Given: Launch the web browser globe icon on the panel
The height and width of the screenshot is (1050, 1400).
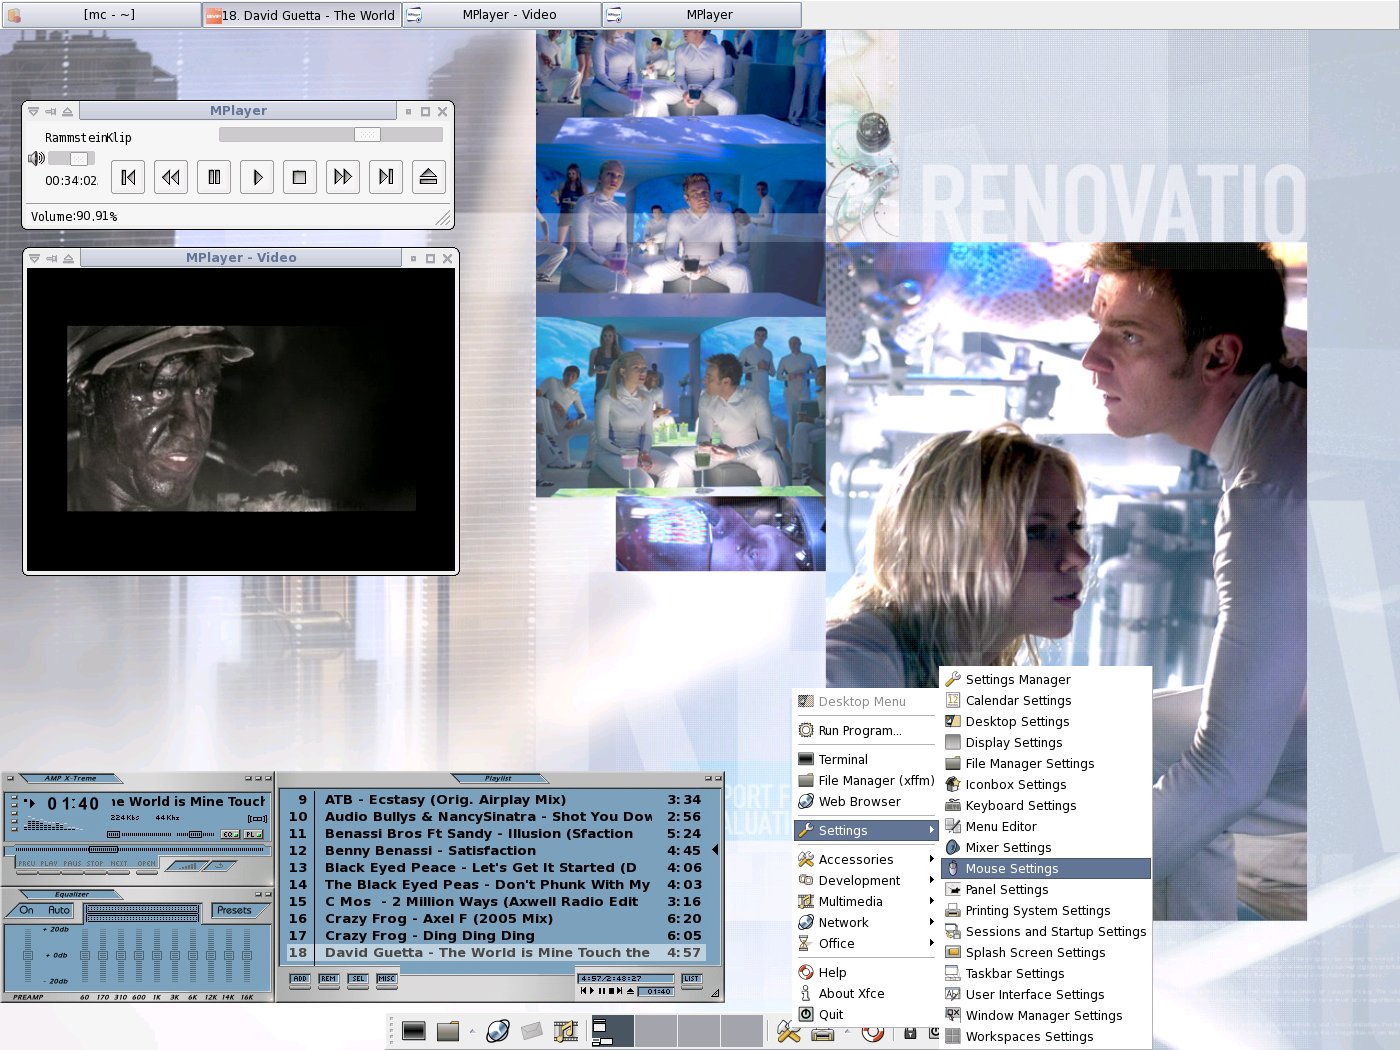Looking at the screenshot, I should [x=498, y=1031].
